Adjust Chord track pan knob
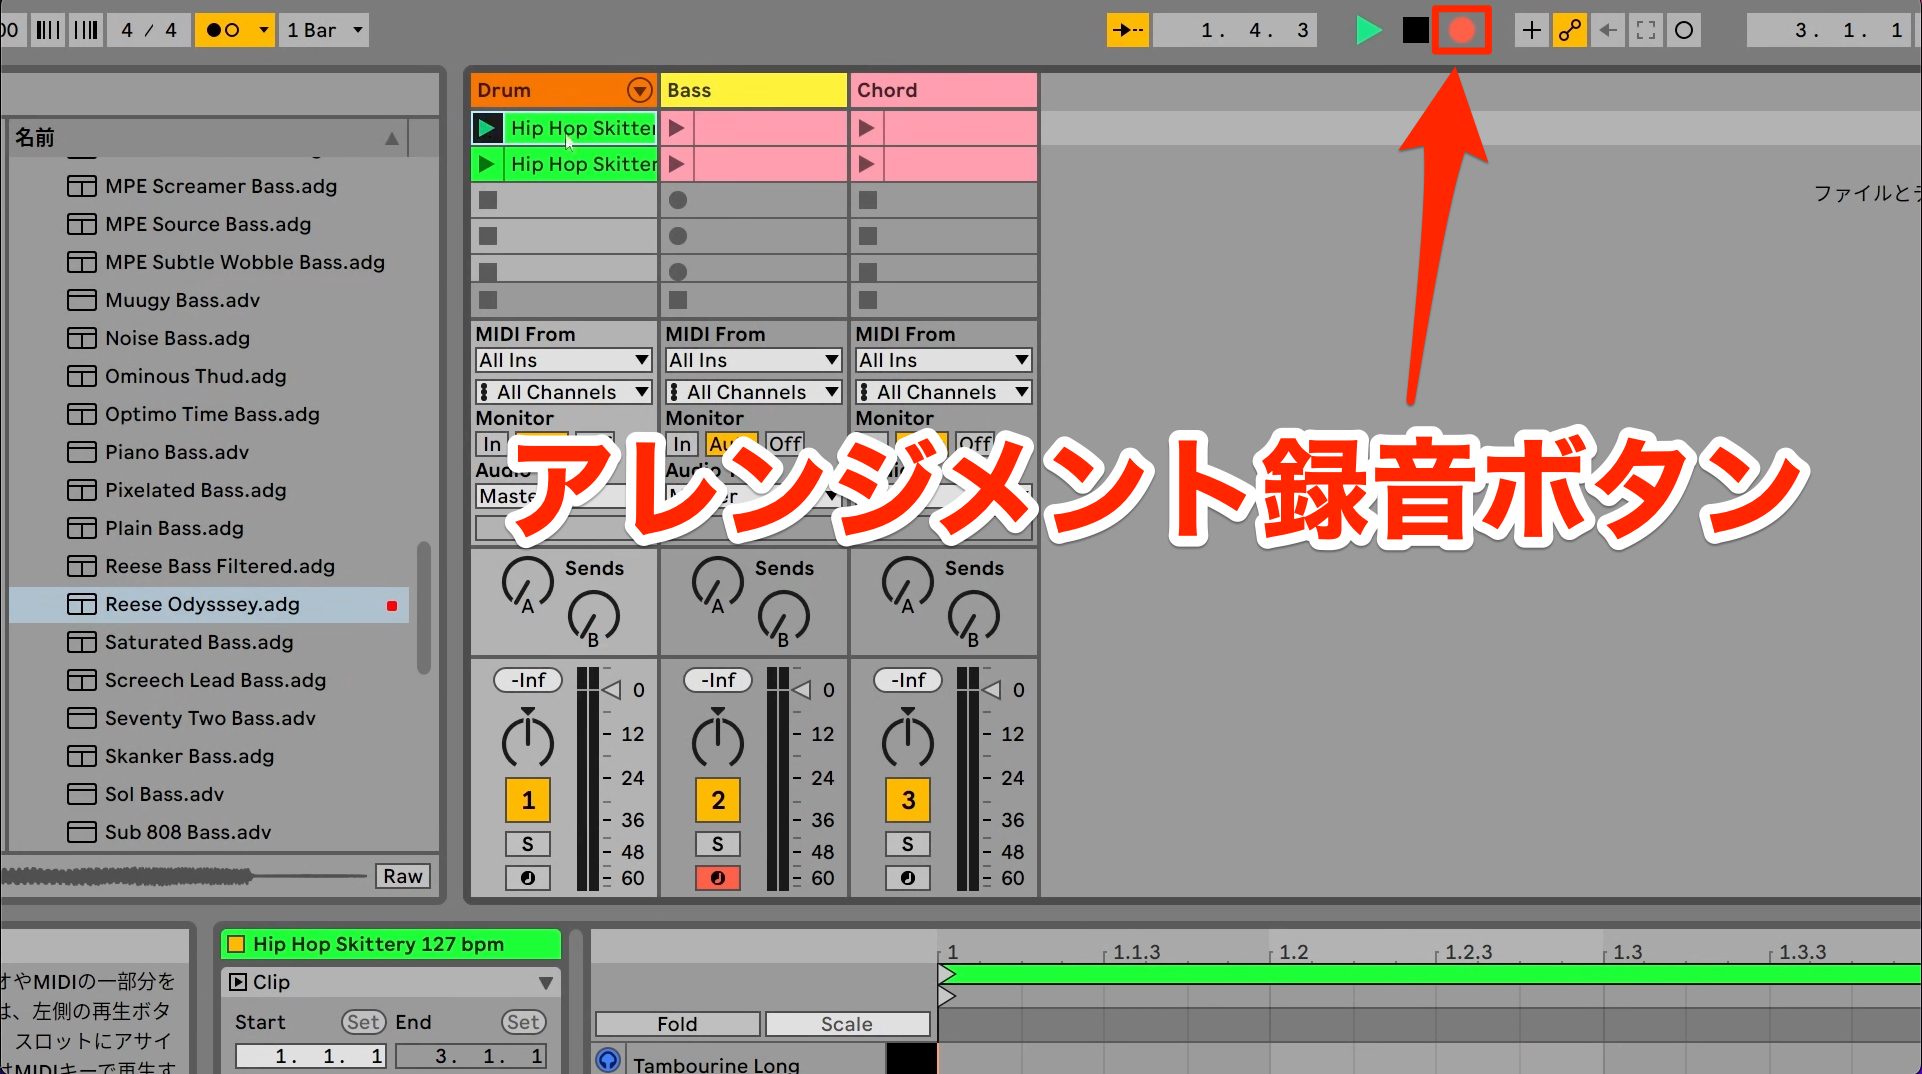 point(907,740)
